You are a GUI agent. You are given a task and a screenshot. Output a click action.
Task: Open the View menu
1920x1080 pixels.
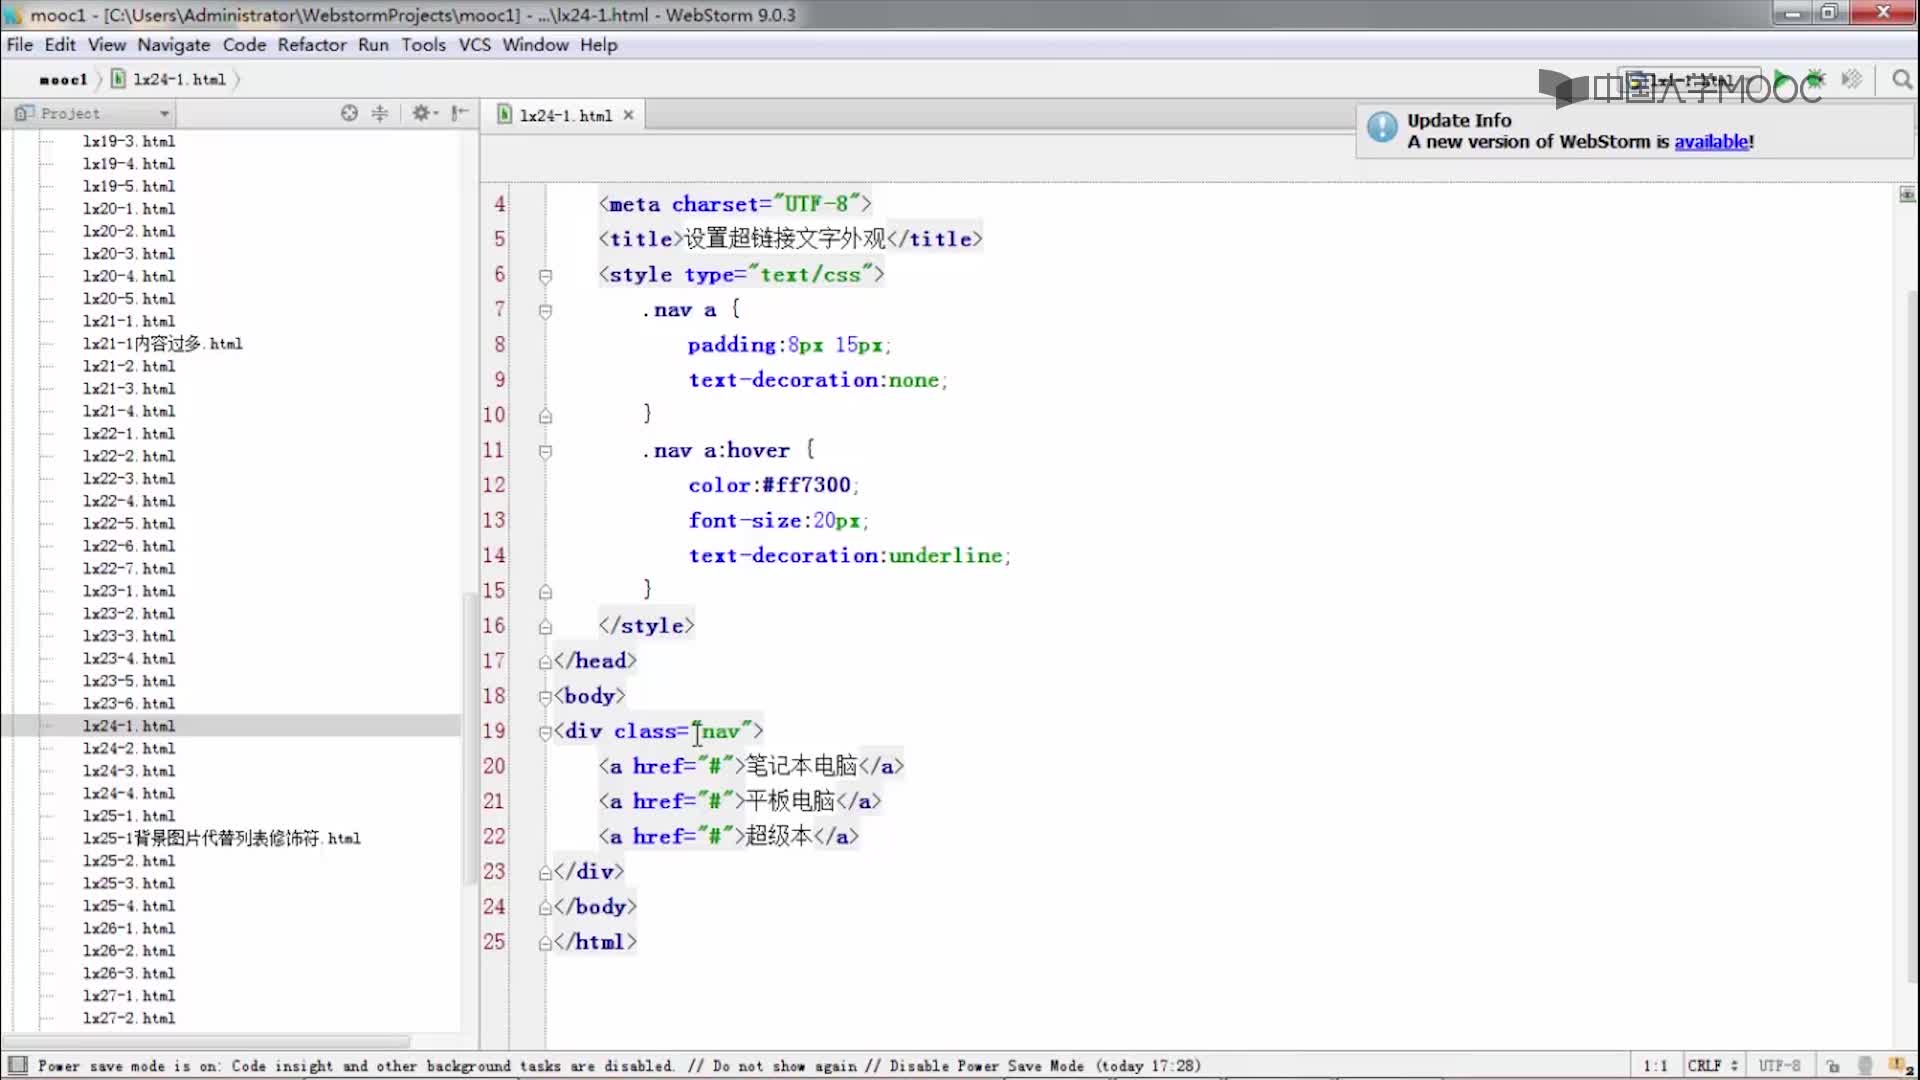(x=106, y=45)
